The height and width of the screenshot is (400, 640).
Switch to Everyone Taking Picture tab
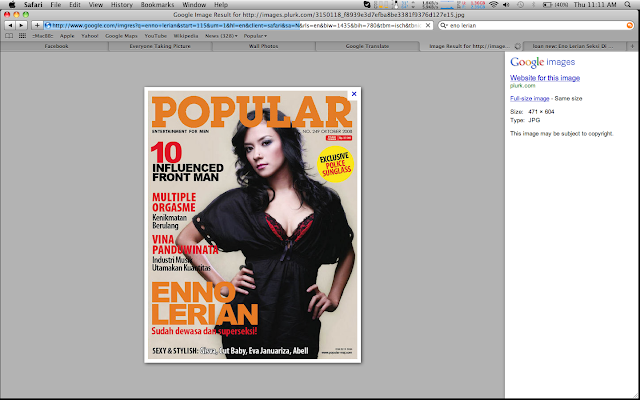tap(160, 46)
